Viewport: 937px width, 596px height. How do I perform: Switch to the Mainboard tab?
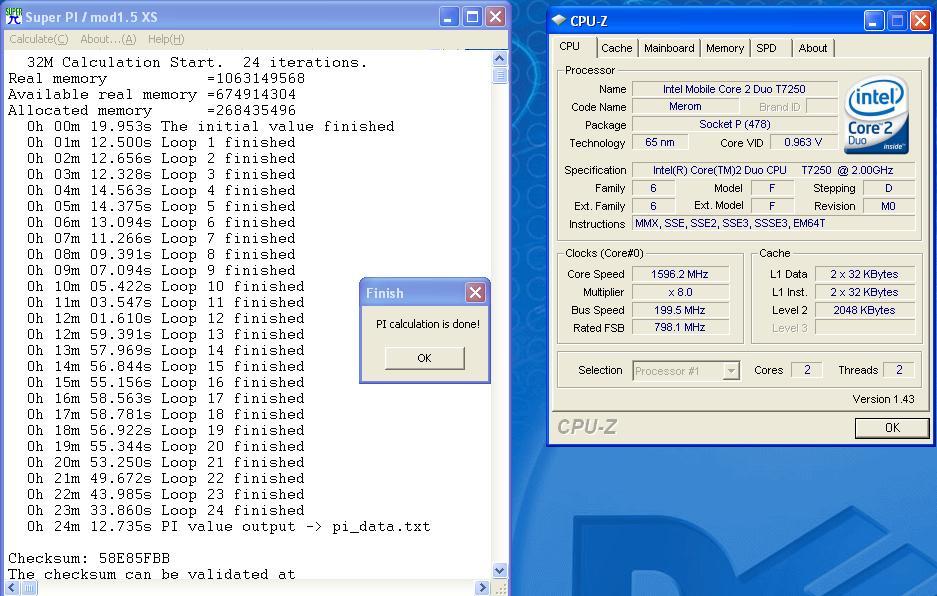pyautogui.click(x=669, y=48)
